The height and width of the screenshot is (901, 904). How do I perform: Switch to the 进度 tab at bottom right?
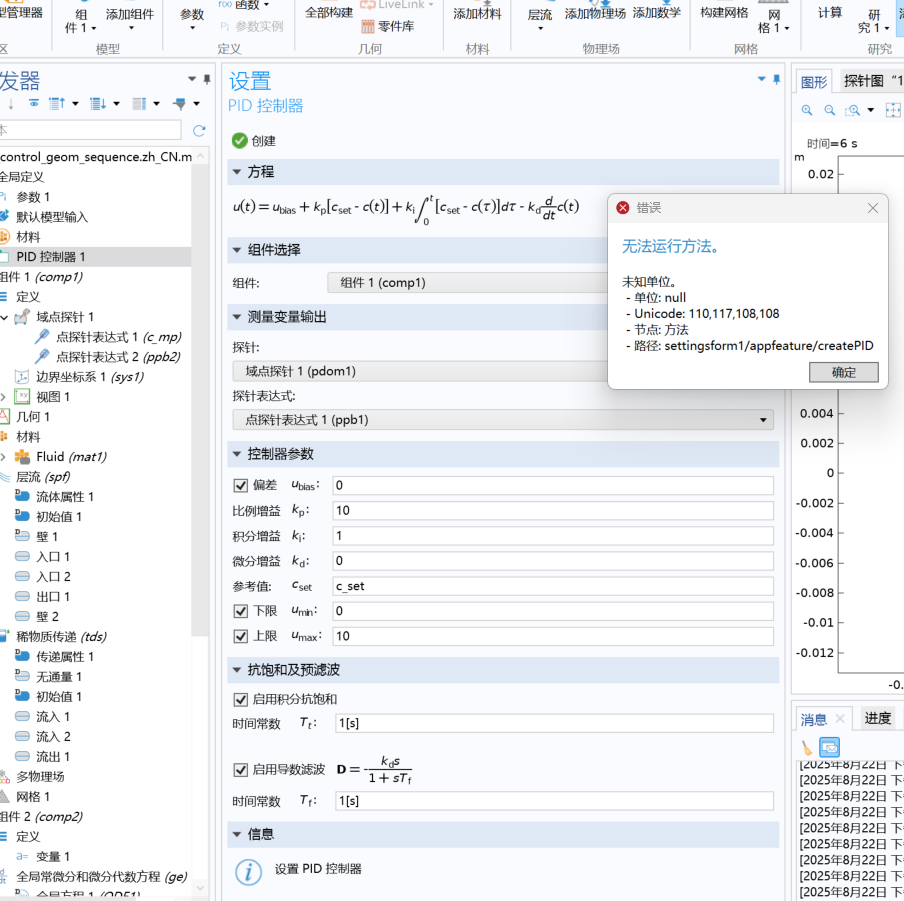point(877,717)
